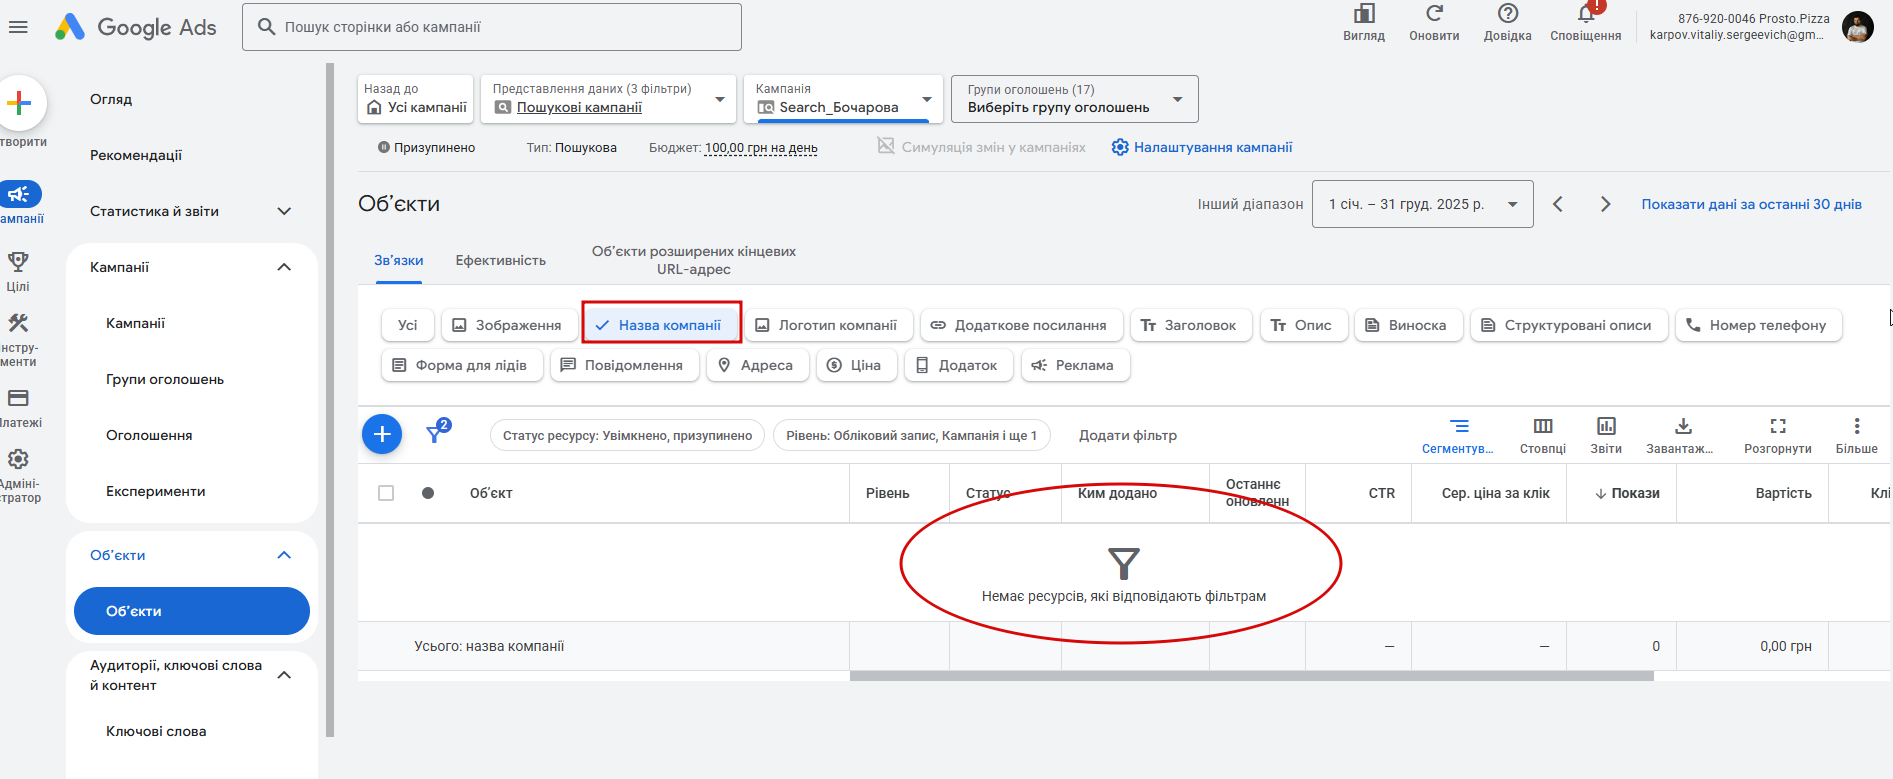Screen dimensions: 1893x779
Task: Click the blue plus add asset button
Action: 381,434
